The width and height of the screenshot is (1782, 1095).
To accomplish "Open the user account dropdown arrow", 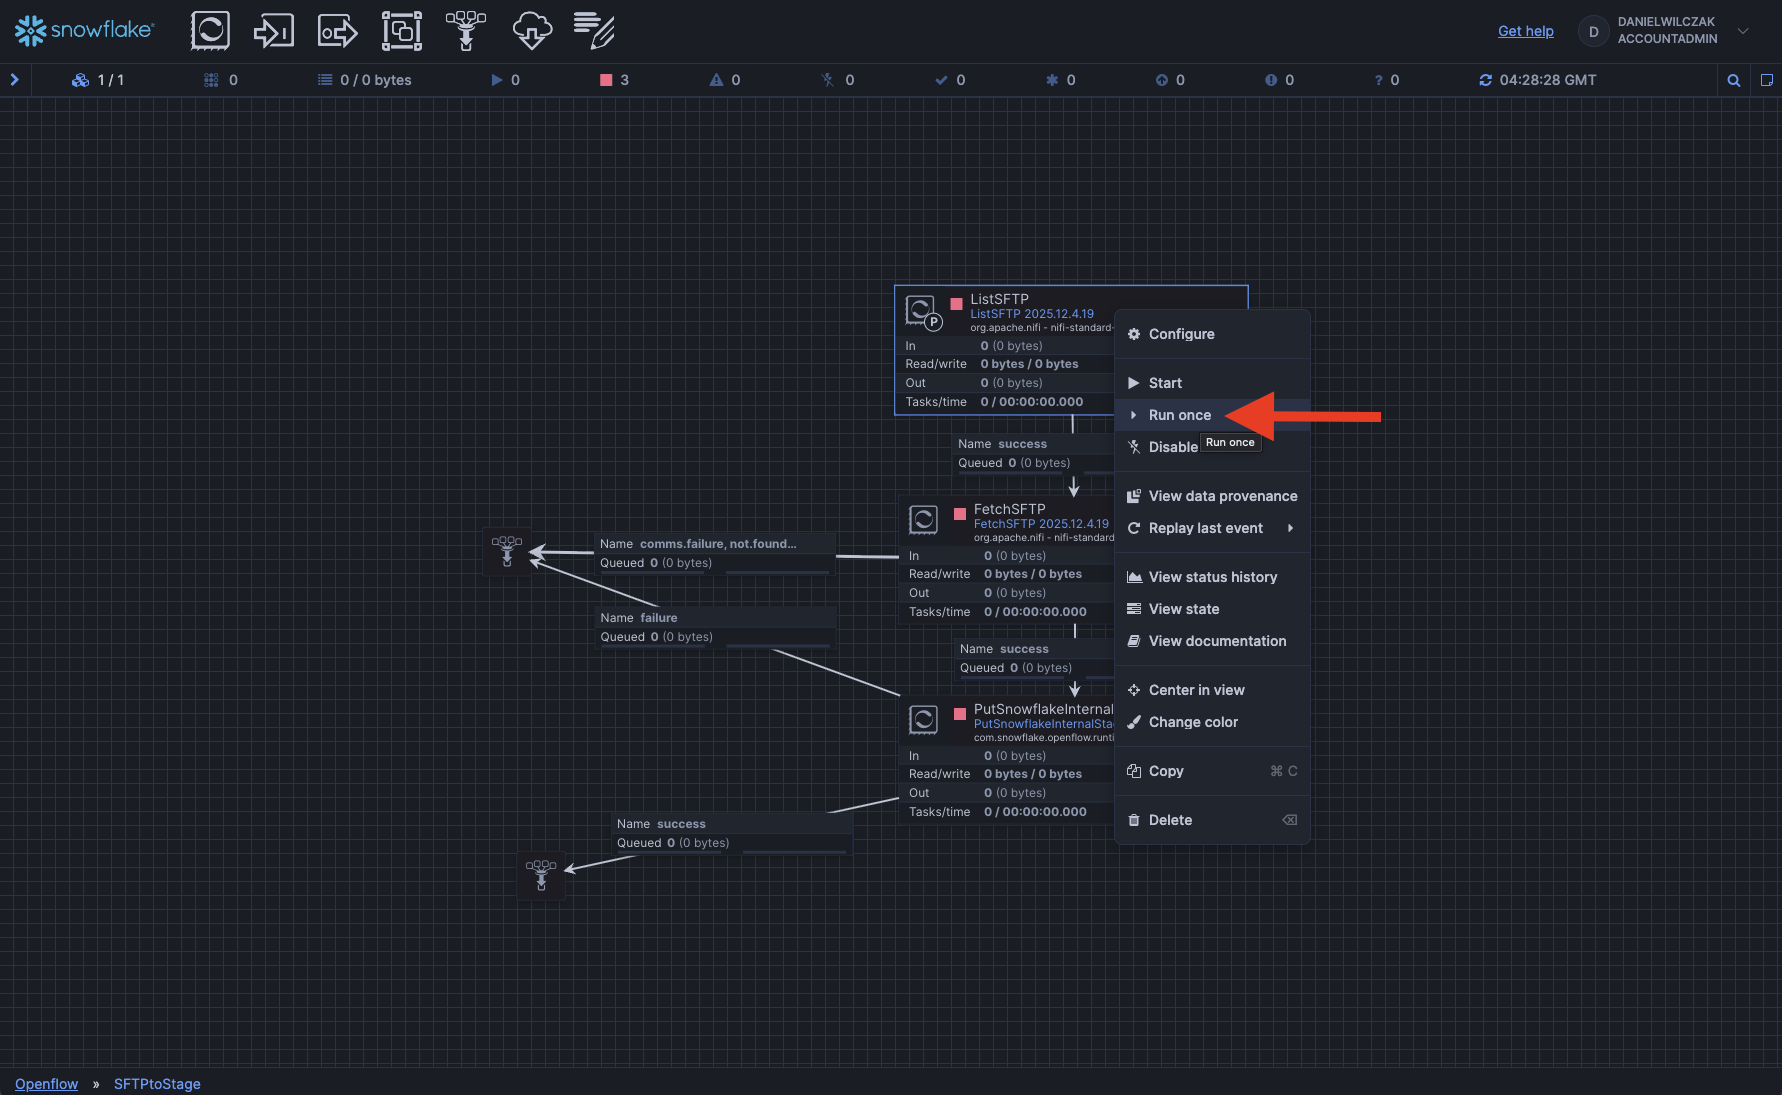I will pos(1743,31).
